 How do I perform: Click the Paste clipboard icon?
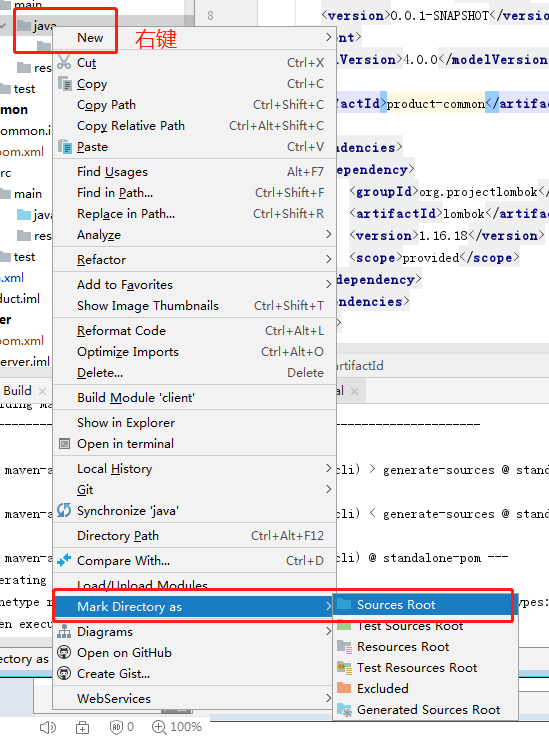click(x=64, y=147)
